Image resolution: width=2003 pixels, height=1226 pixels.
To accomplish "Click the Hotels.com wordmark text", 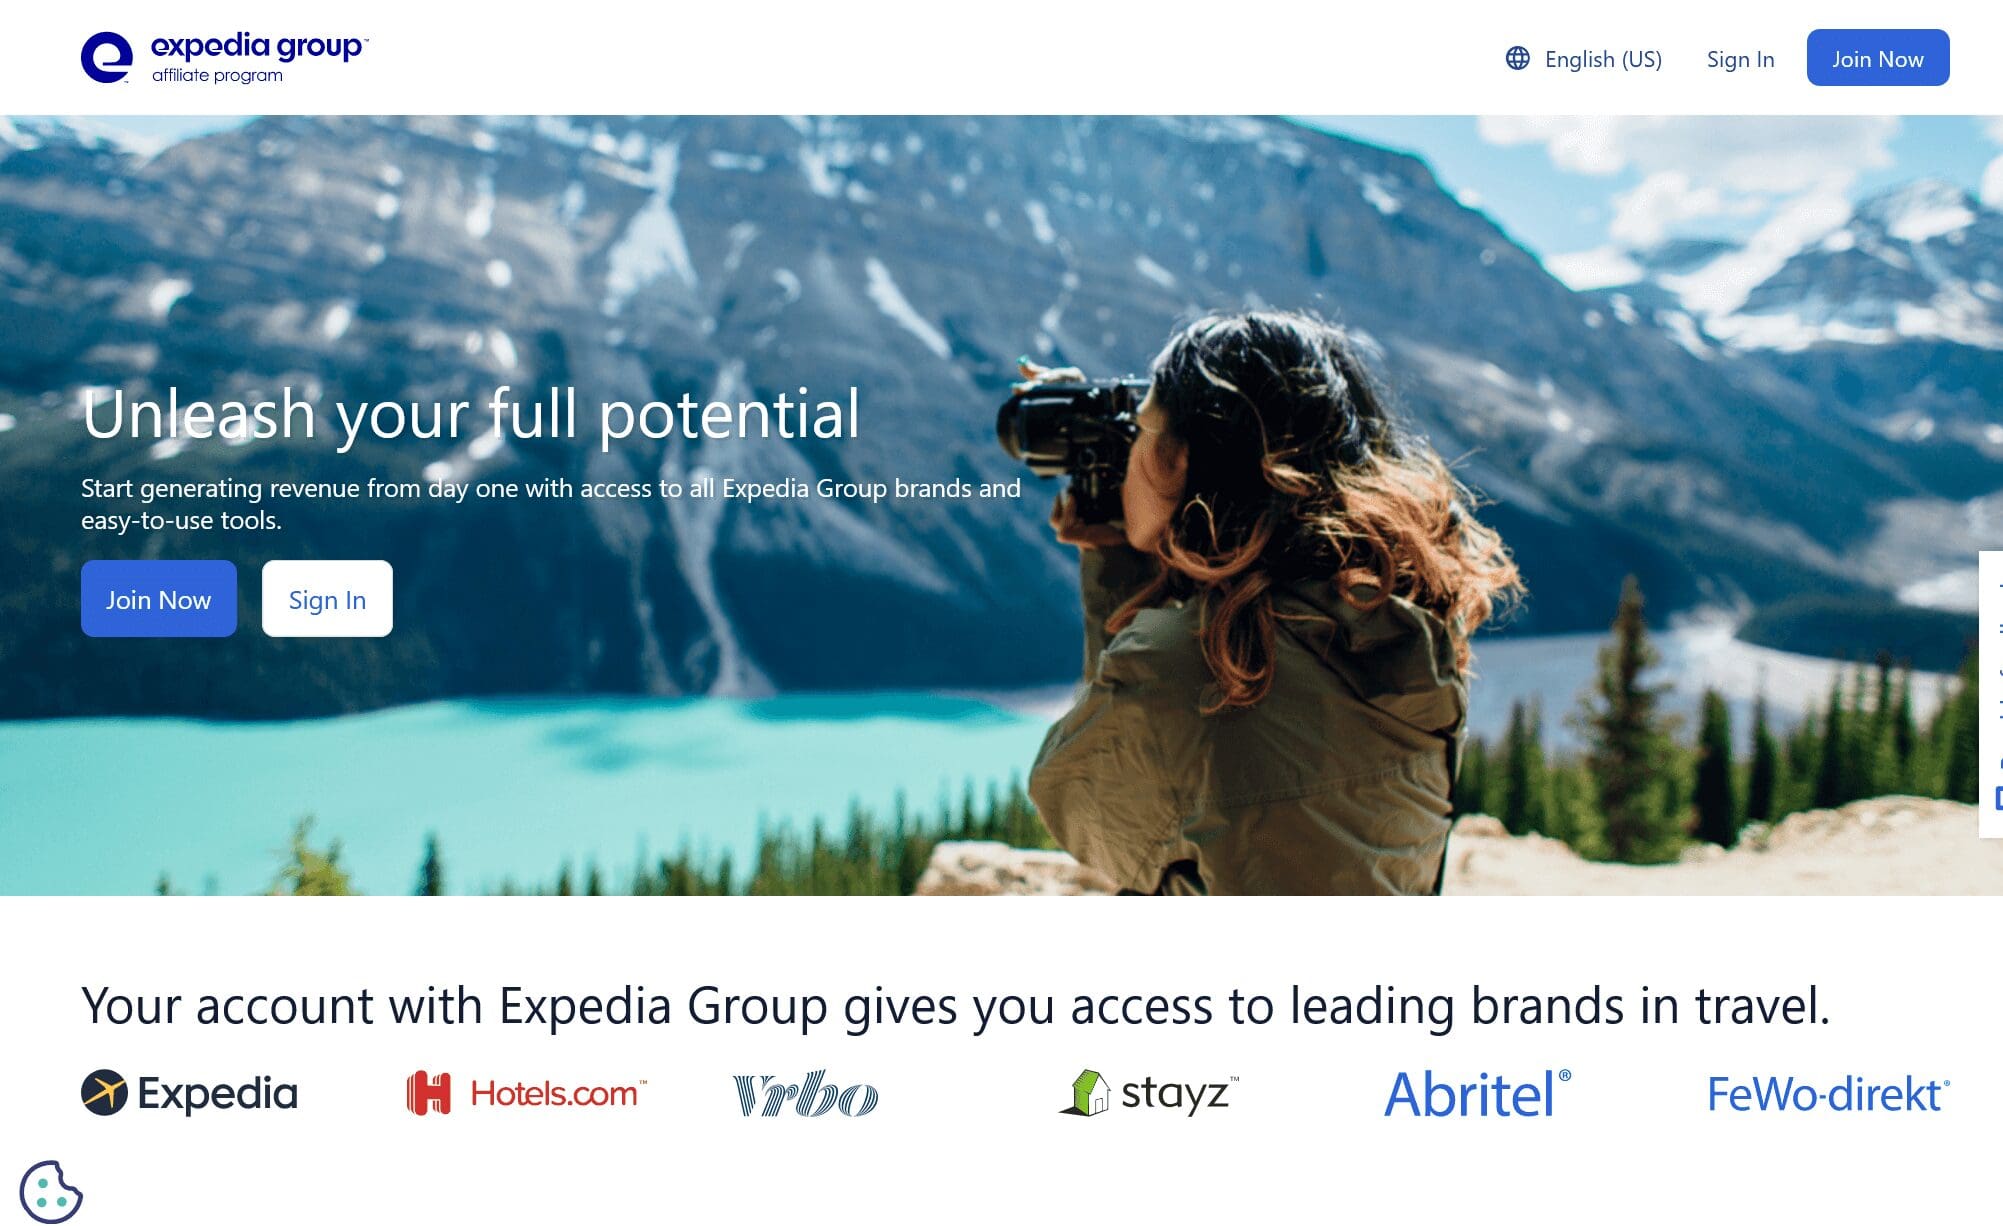I will coord(558,1093).
